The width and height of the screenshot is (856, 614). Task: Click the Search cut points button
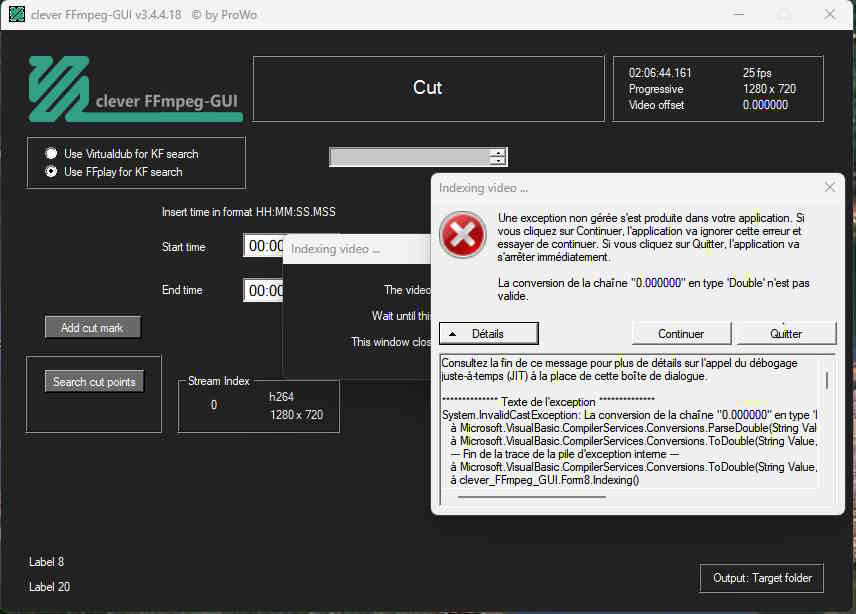(94, 381)
